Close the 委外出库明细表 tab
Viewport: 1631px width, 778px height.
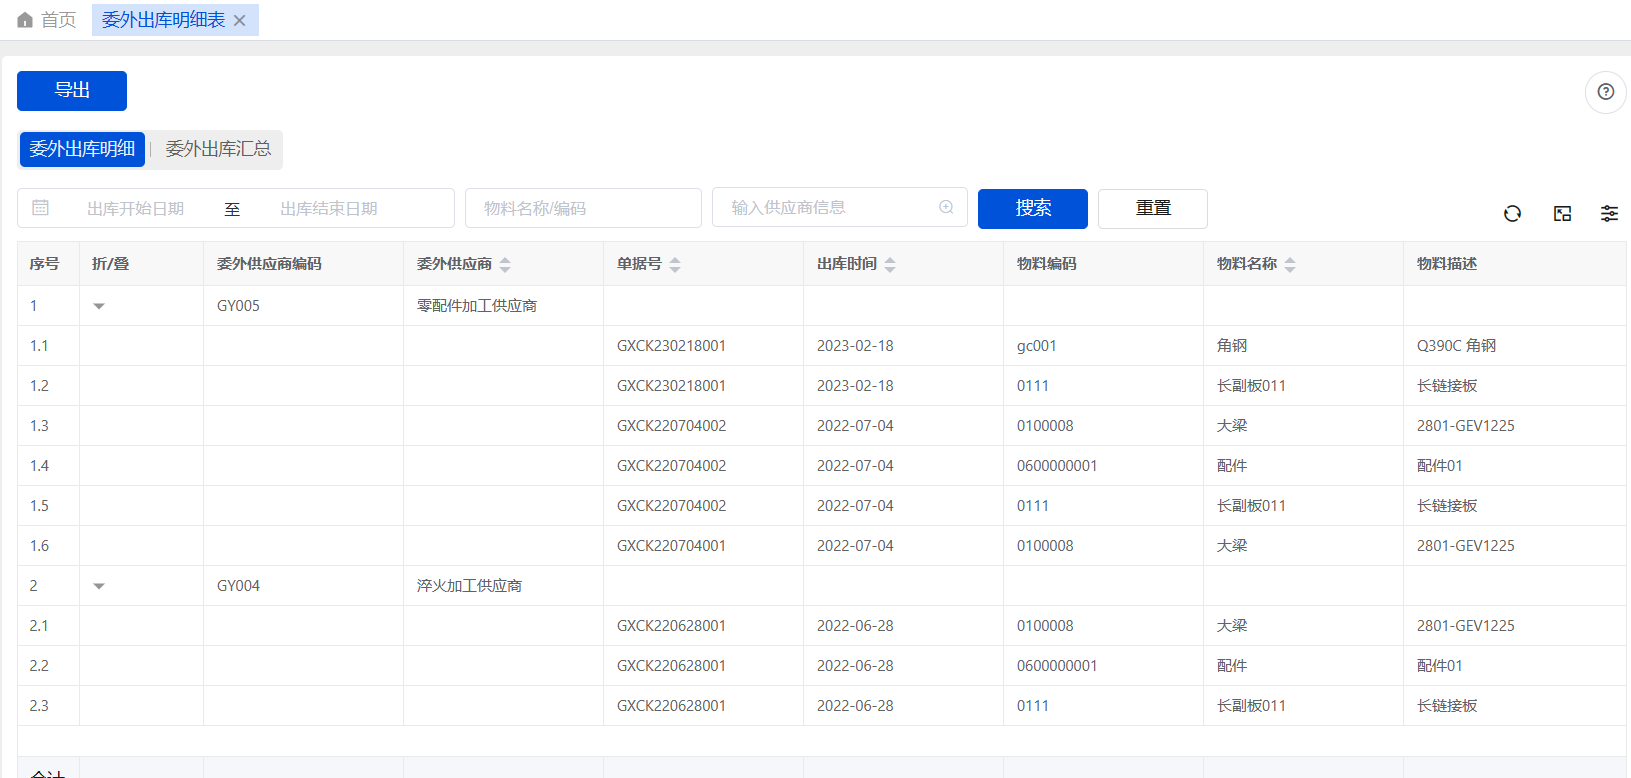240,20
